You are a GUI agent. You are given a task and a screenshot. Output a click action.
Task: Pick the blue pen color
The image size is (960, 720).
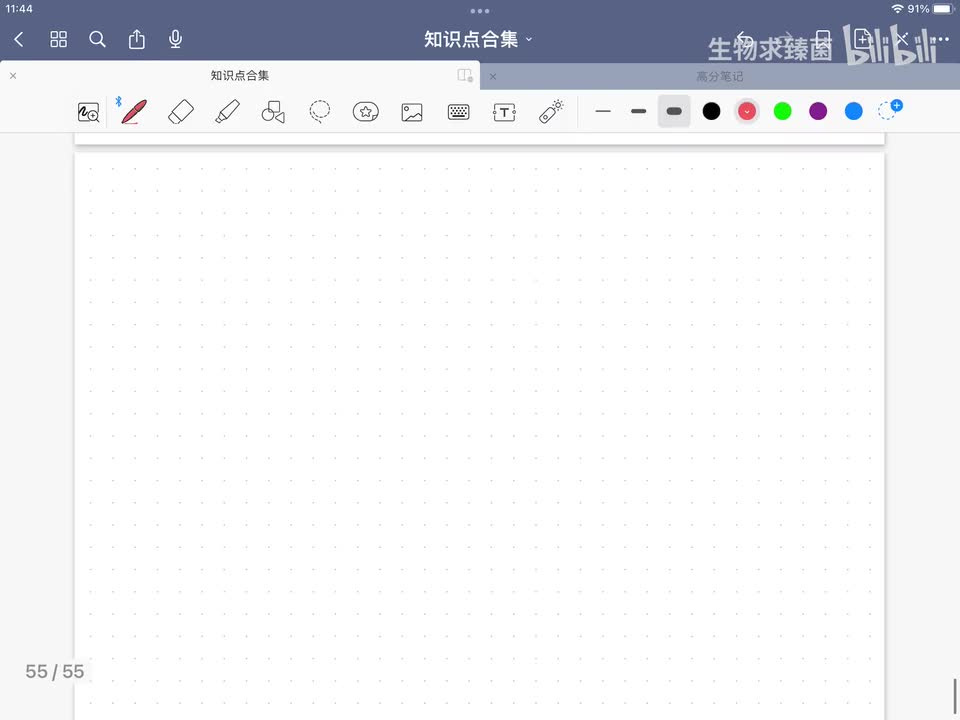[x=853, y=111]
